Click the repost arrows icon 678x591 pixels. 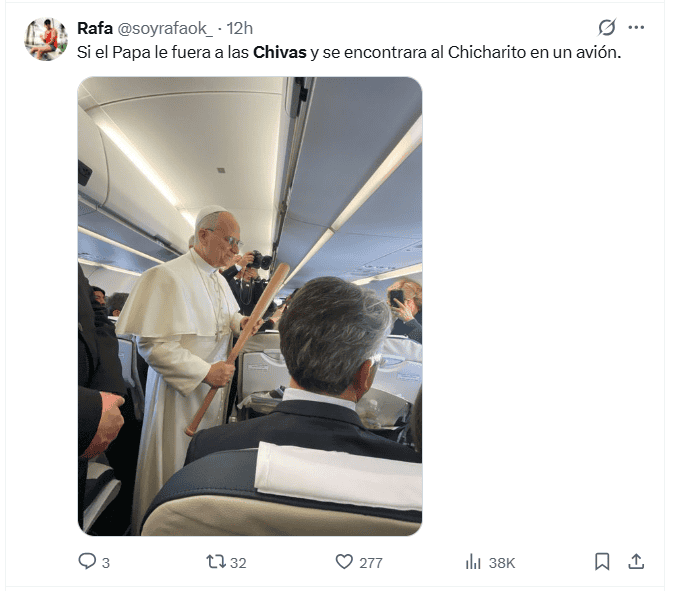tap(216, 562)
